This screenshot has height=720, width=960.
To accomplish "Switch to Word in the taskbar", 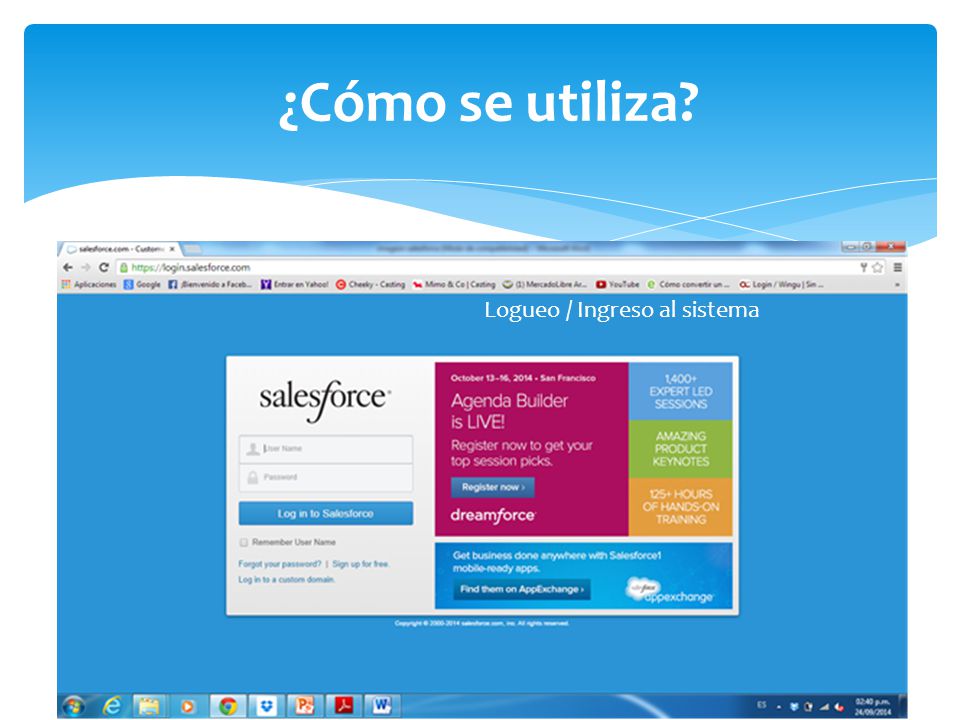I will tap(382, 707).
